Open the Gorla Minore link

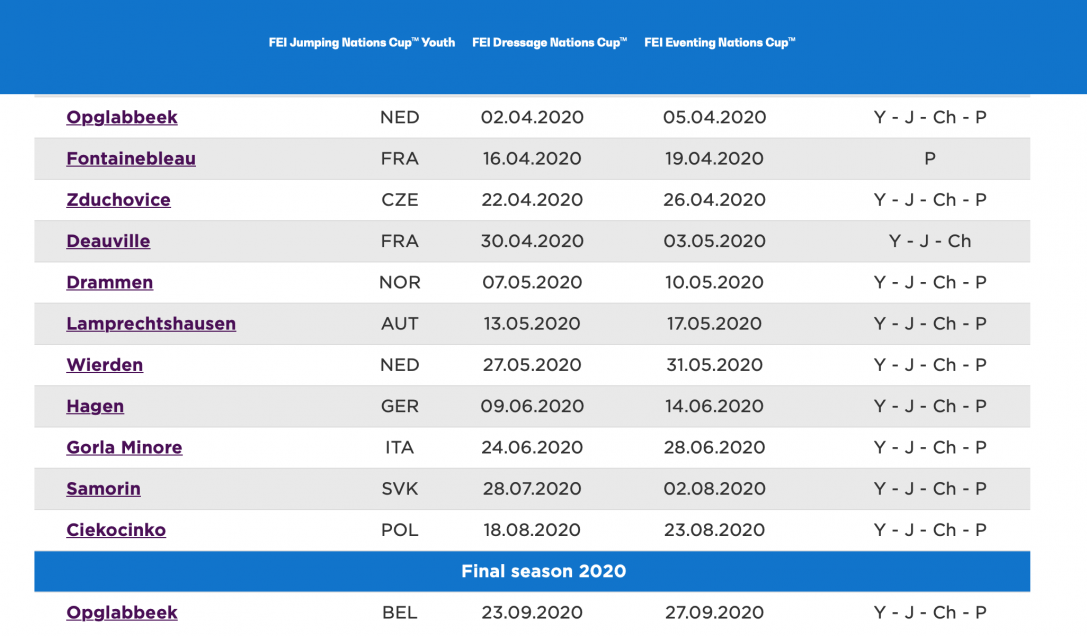(124, 447)
